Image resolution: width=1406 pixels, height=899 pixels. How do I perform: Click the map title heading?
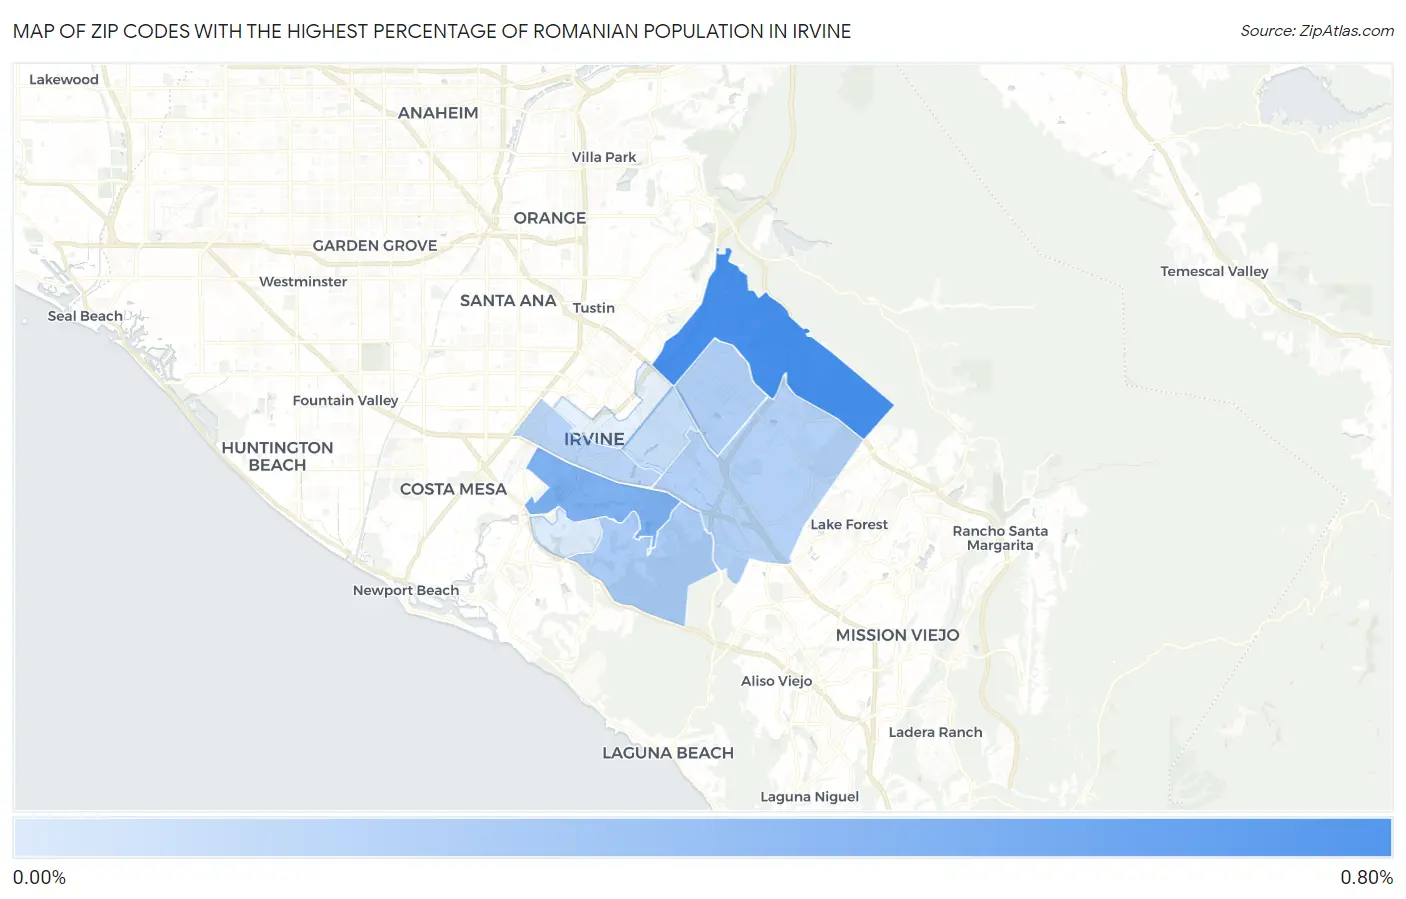click(432, 31)
